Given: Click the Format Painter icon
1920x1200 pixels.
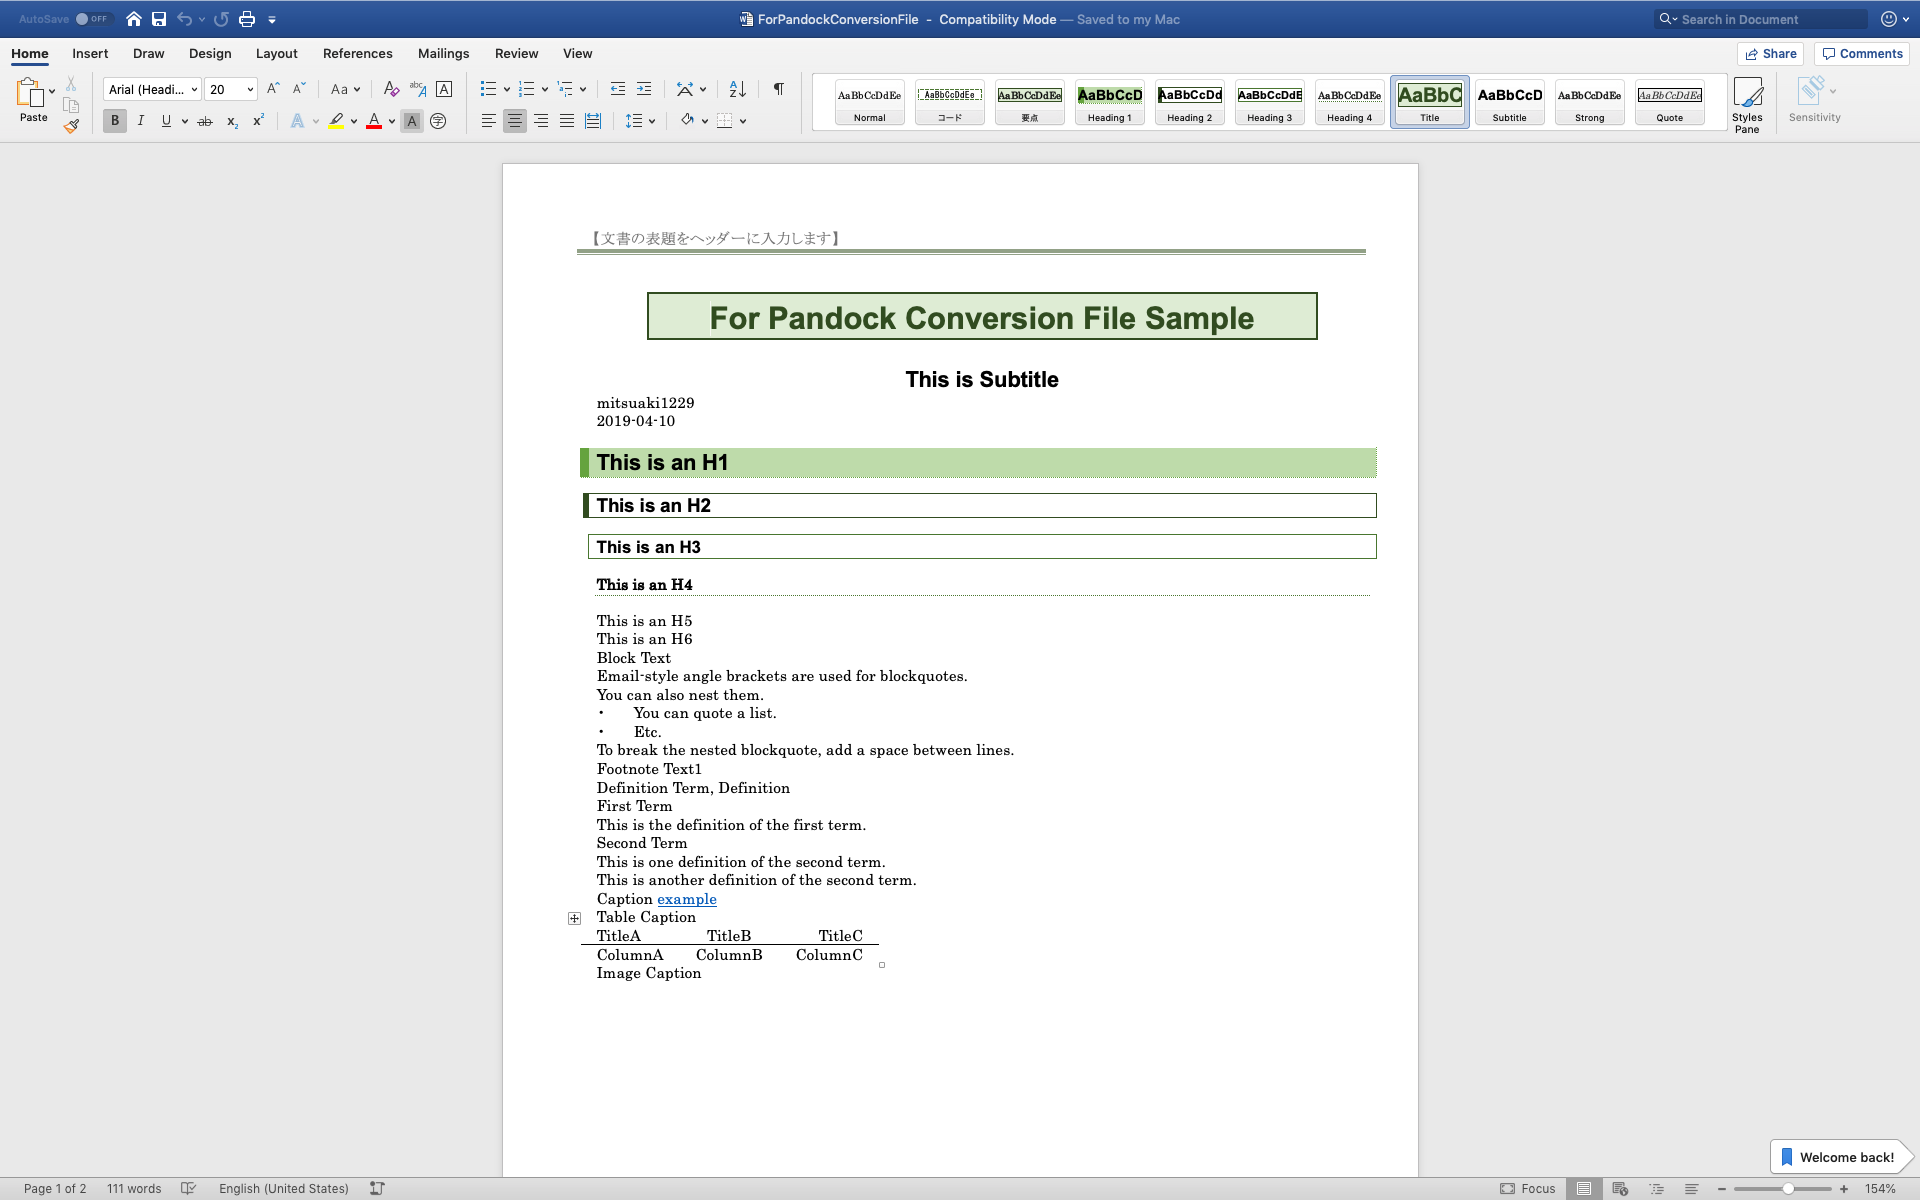Looking at the screenshot, I should tap(71, 126).
